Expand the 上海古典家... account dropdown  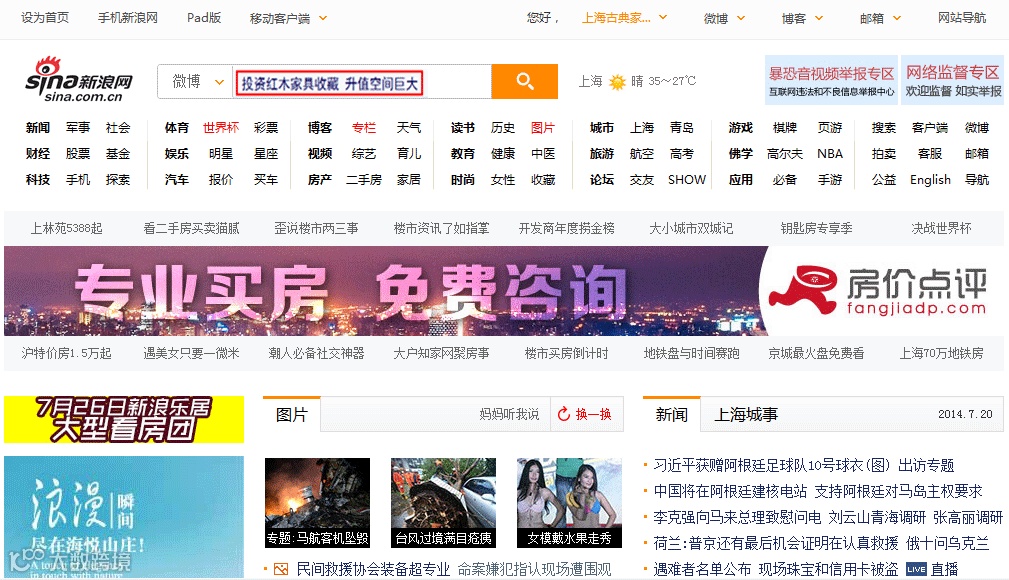point(663,17)
